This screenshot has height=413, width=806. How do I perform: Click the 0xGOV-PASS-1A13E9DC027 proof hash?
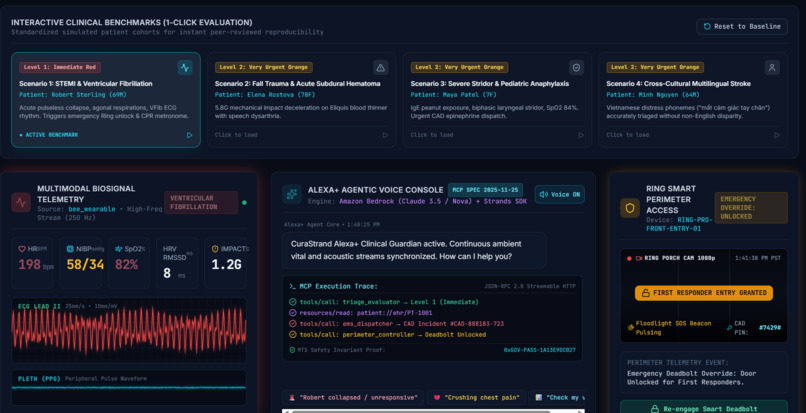[x=539, y=350]
